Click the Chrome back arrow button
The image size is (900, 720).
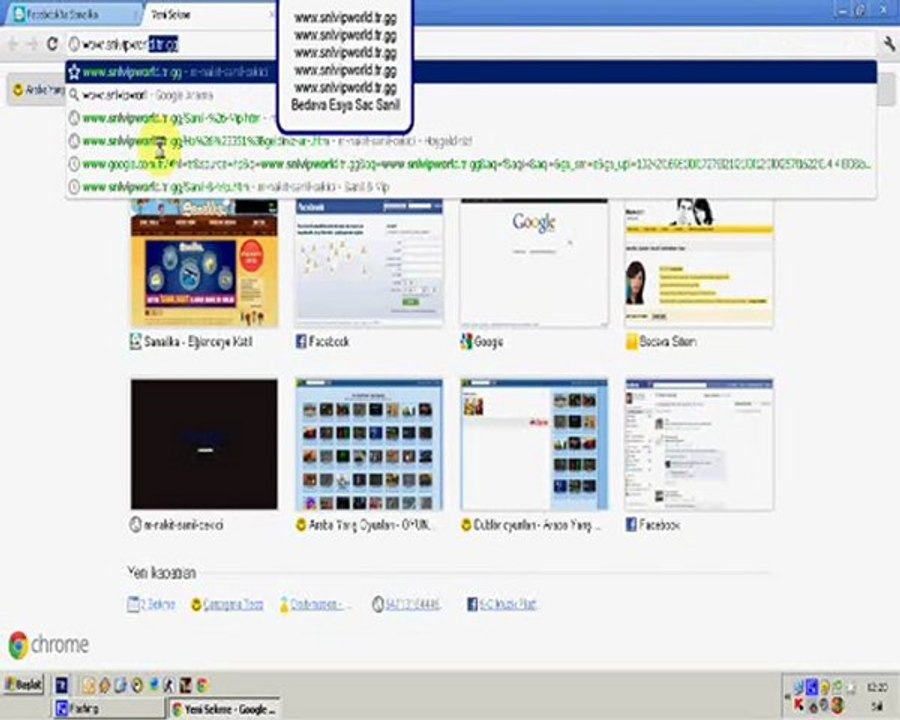click(13, 44)
